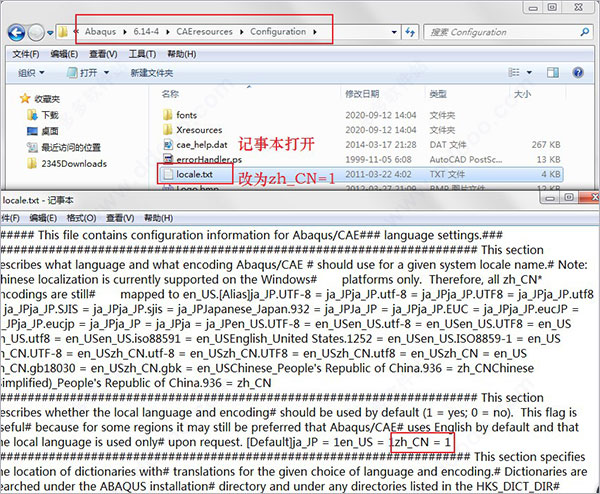
Task: Select the fonts folder icon
Action: click(x=168, y=115)
